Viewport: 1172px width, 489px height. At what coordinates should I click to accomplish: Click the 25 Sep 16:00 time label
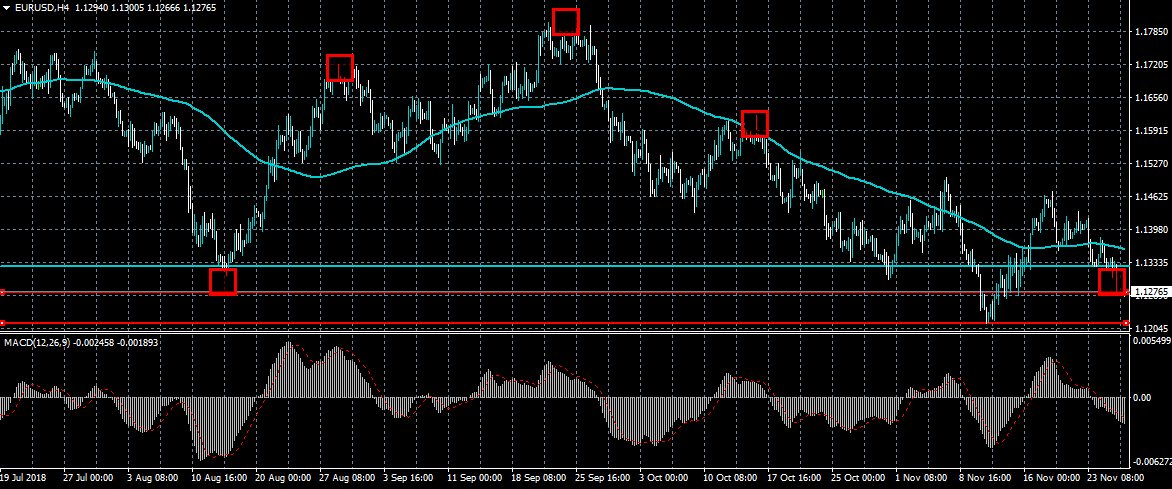(x=602, y=476)
